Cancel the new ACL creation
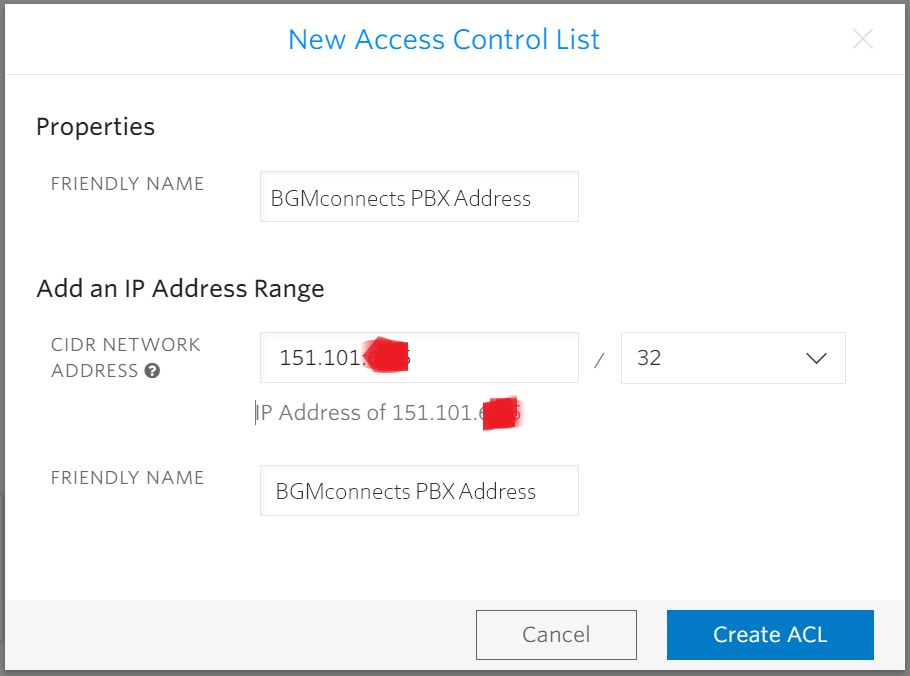The width and height of the screenshot is (910, 676). coord(556,635)
